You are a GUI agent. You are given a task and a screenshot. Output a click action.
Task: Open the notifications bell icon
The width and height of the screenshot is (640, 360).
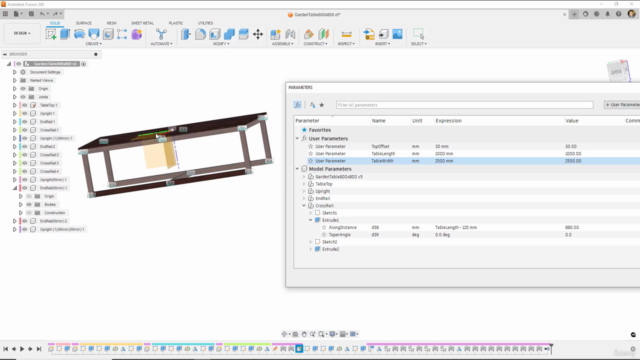click(x=607, y=14)
